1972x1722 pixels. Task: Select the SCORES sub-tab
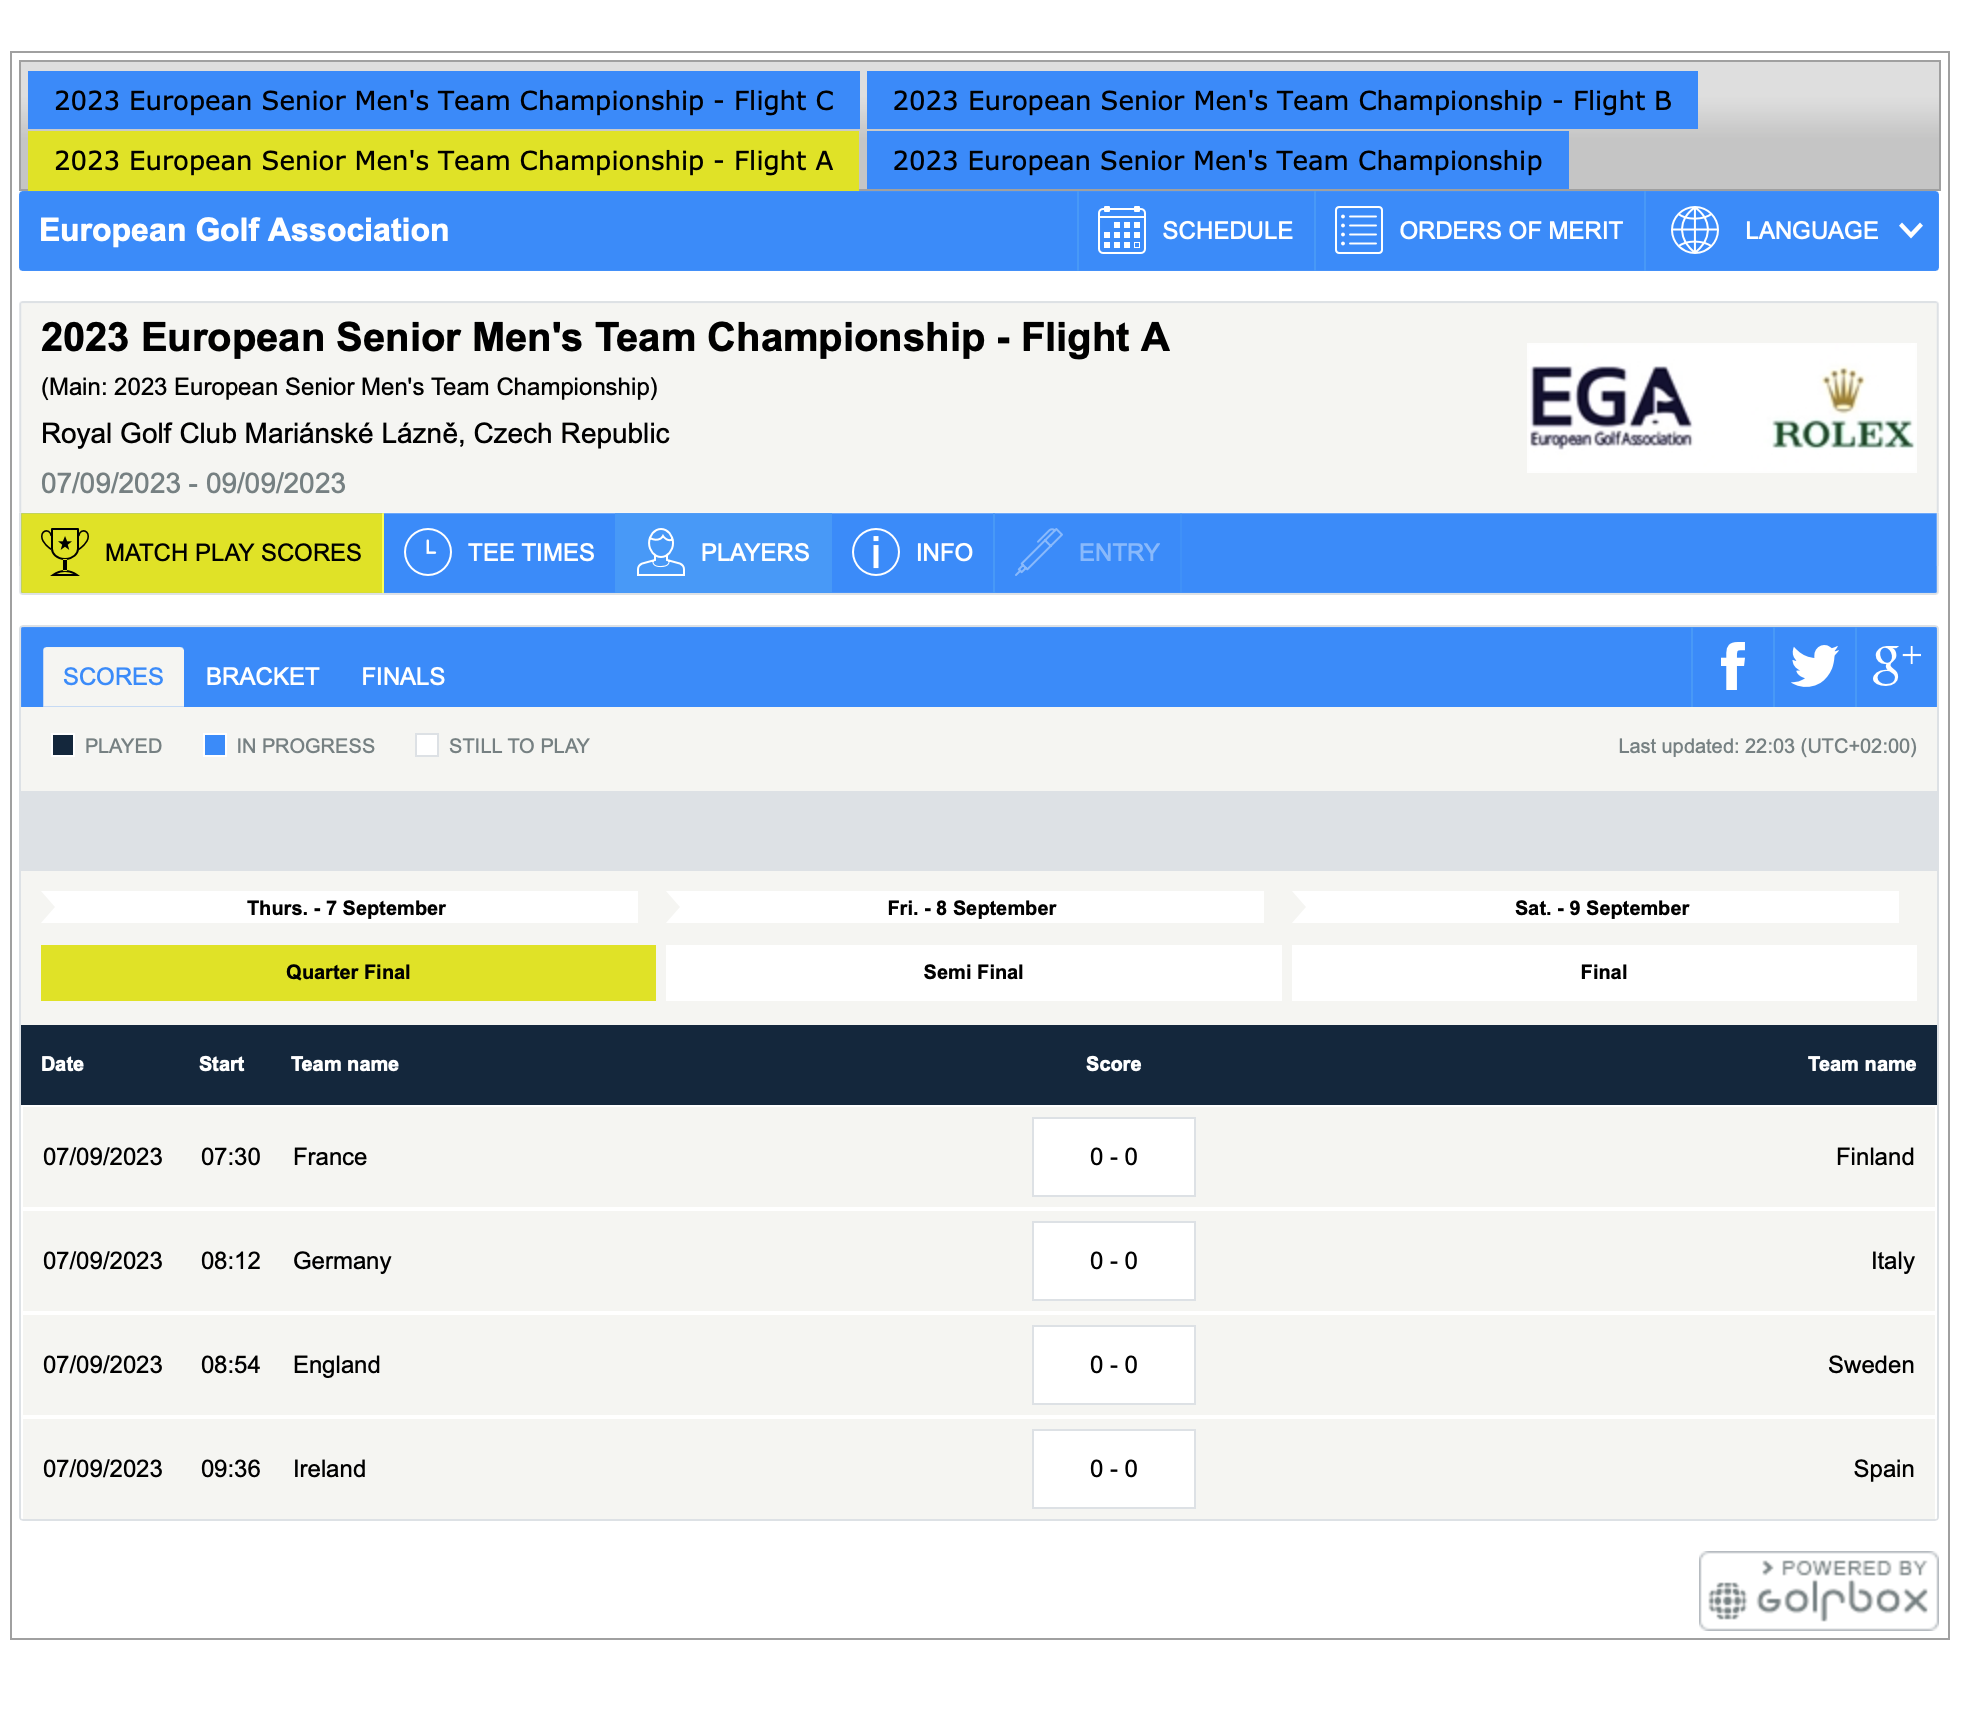(113, 677)
